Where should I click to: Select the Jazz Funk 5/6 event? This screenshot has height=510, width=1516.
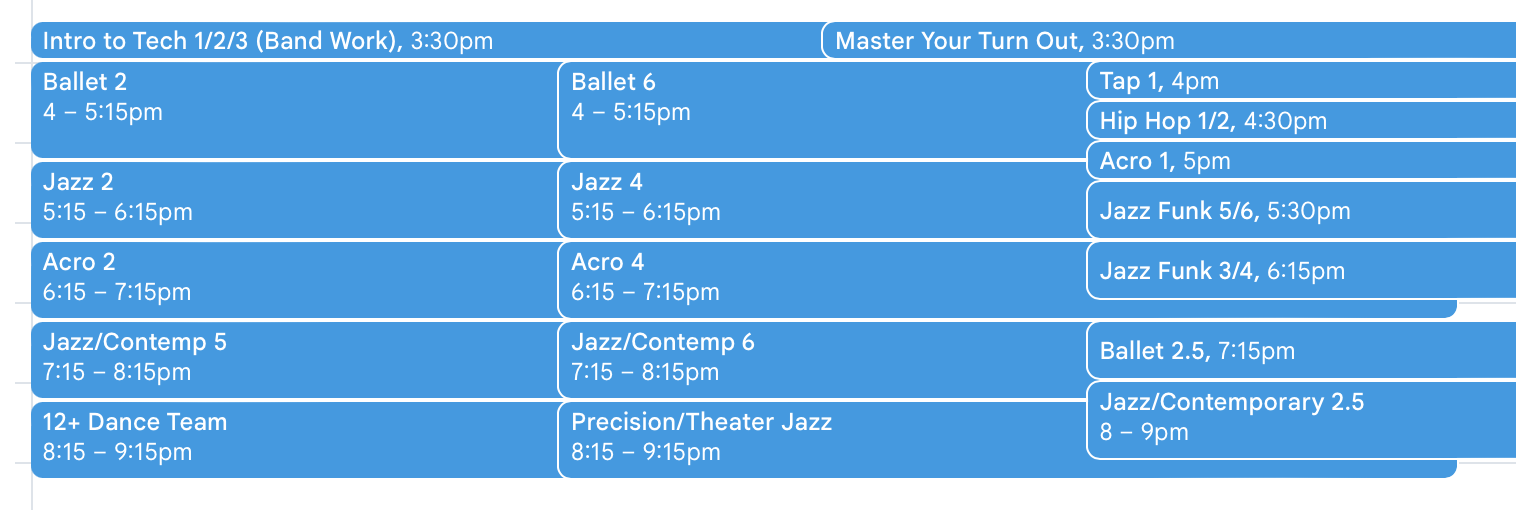(x=1301, y=211)
